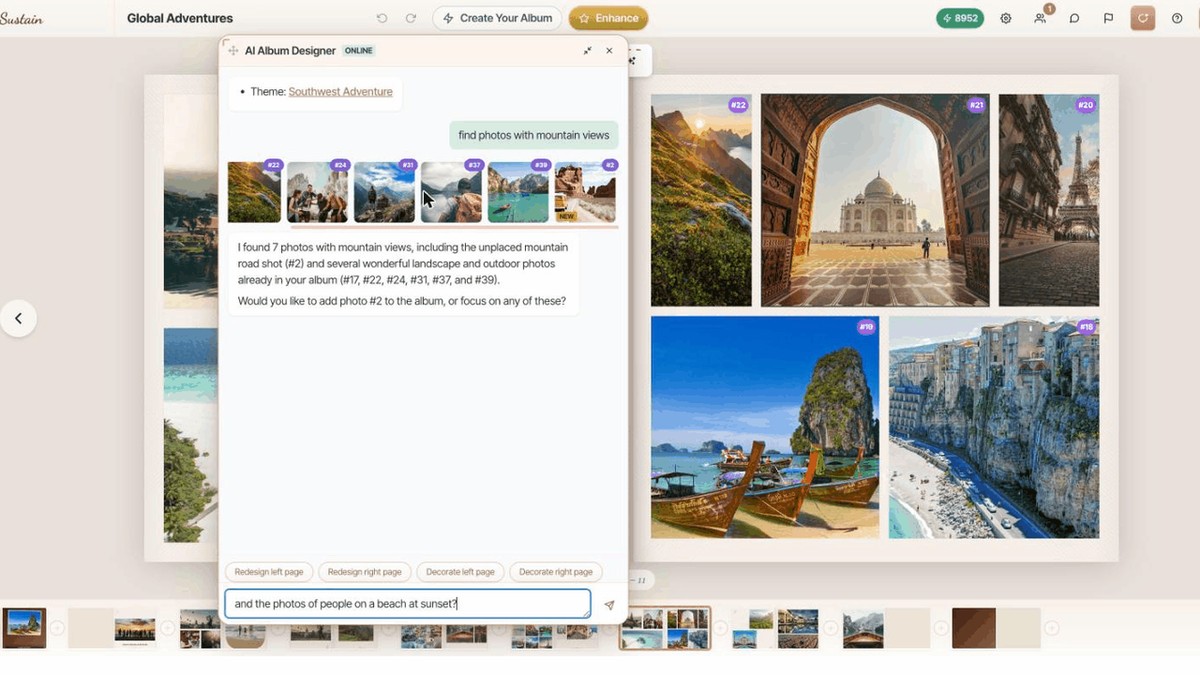Open the settings gear icon

coord(1006,18)
